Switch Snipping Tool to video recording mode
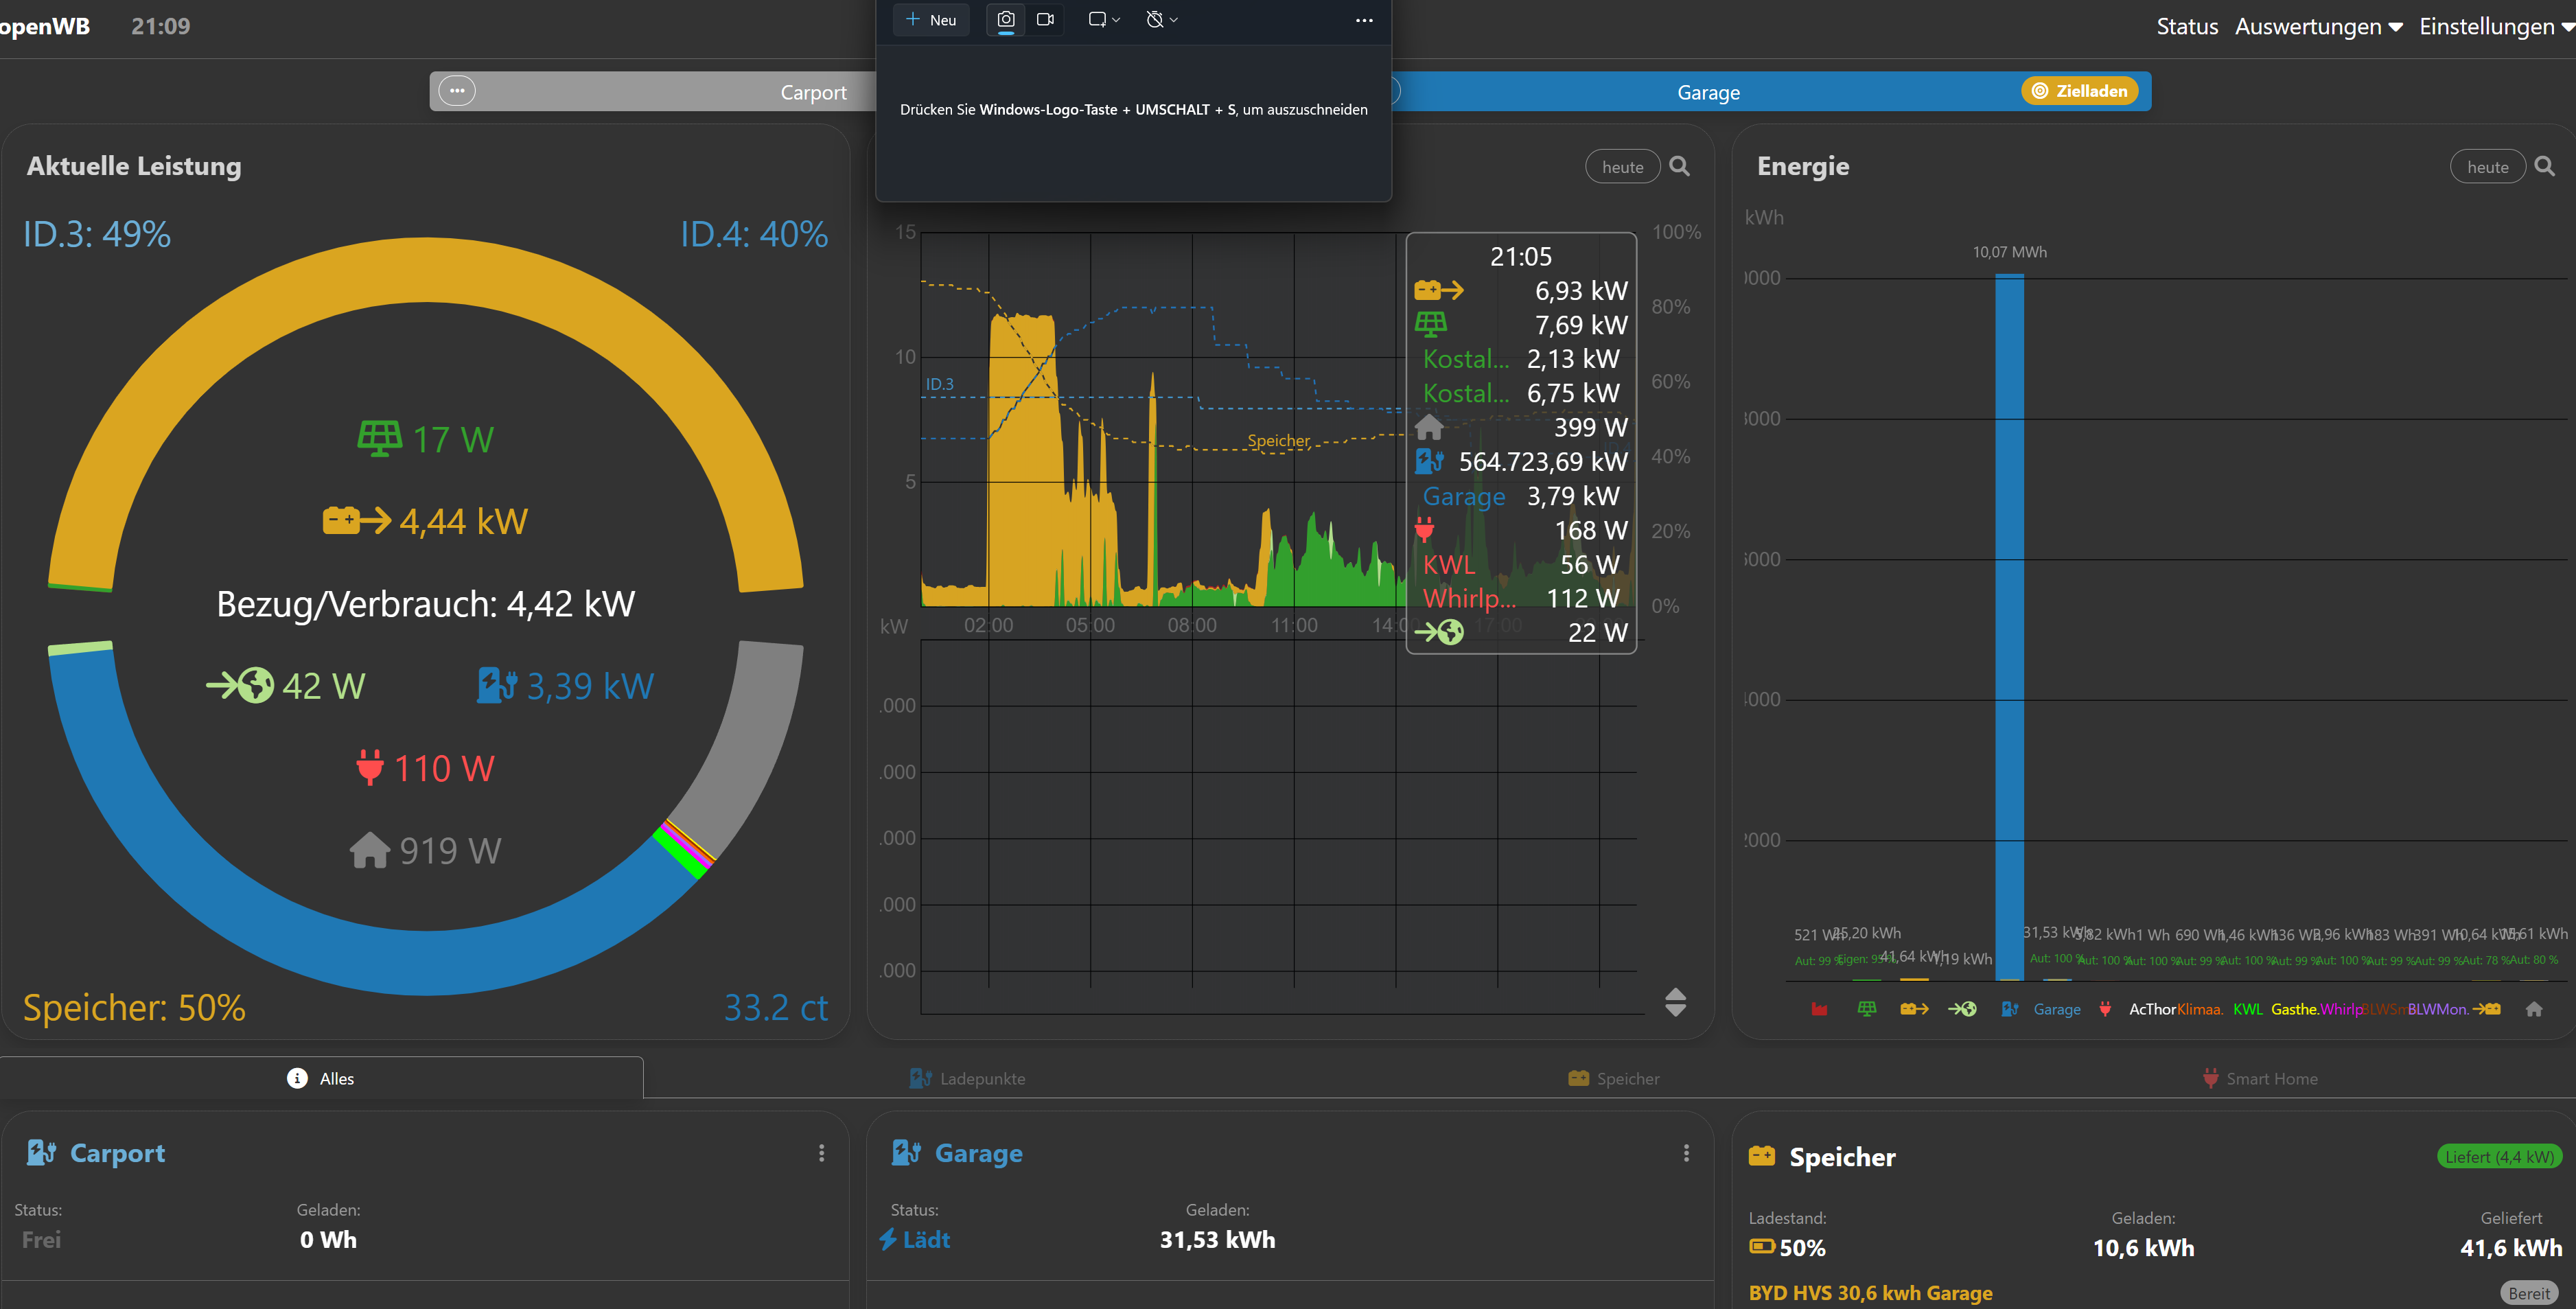 [1046, 19]
